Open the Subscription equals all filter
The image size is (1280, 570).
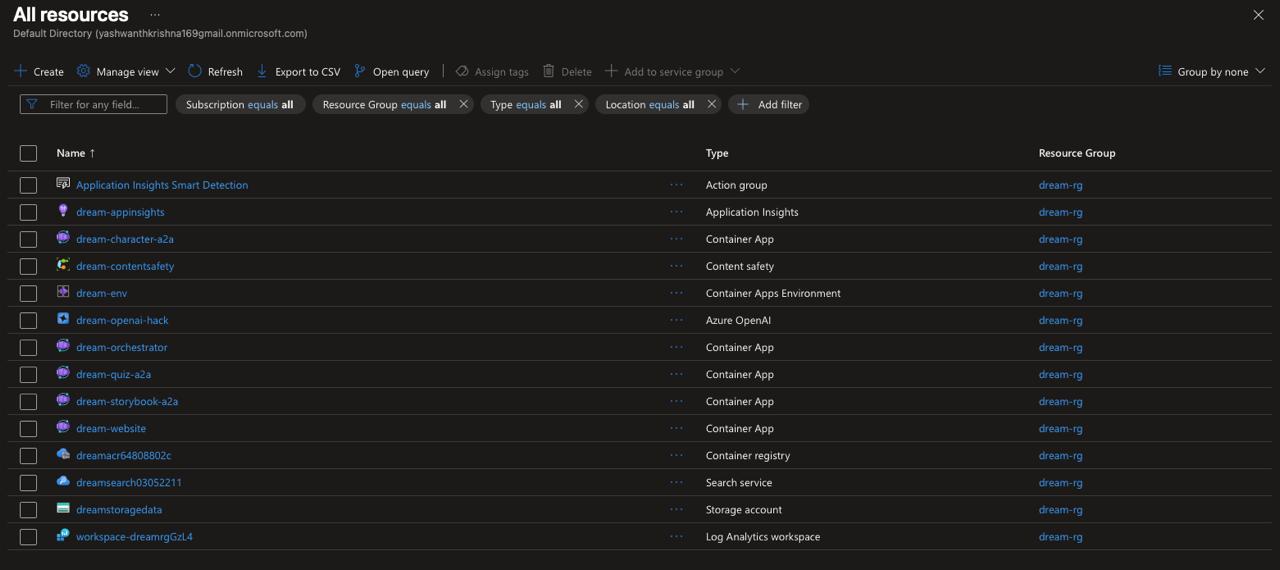(240, 104)
